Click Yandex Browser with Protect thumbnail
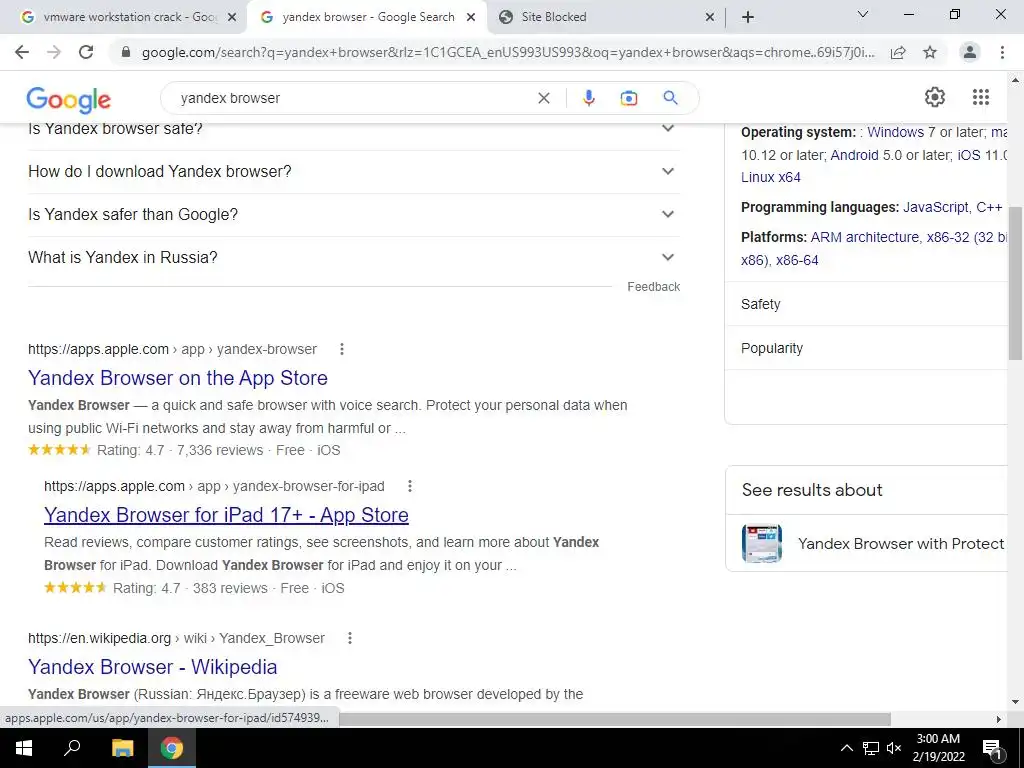This screenshot has height=768, width=1024. (x=761, y=543)
